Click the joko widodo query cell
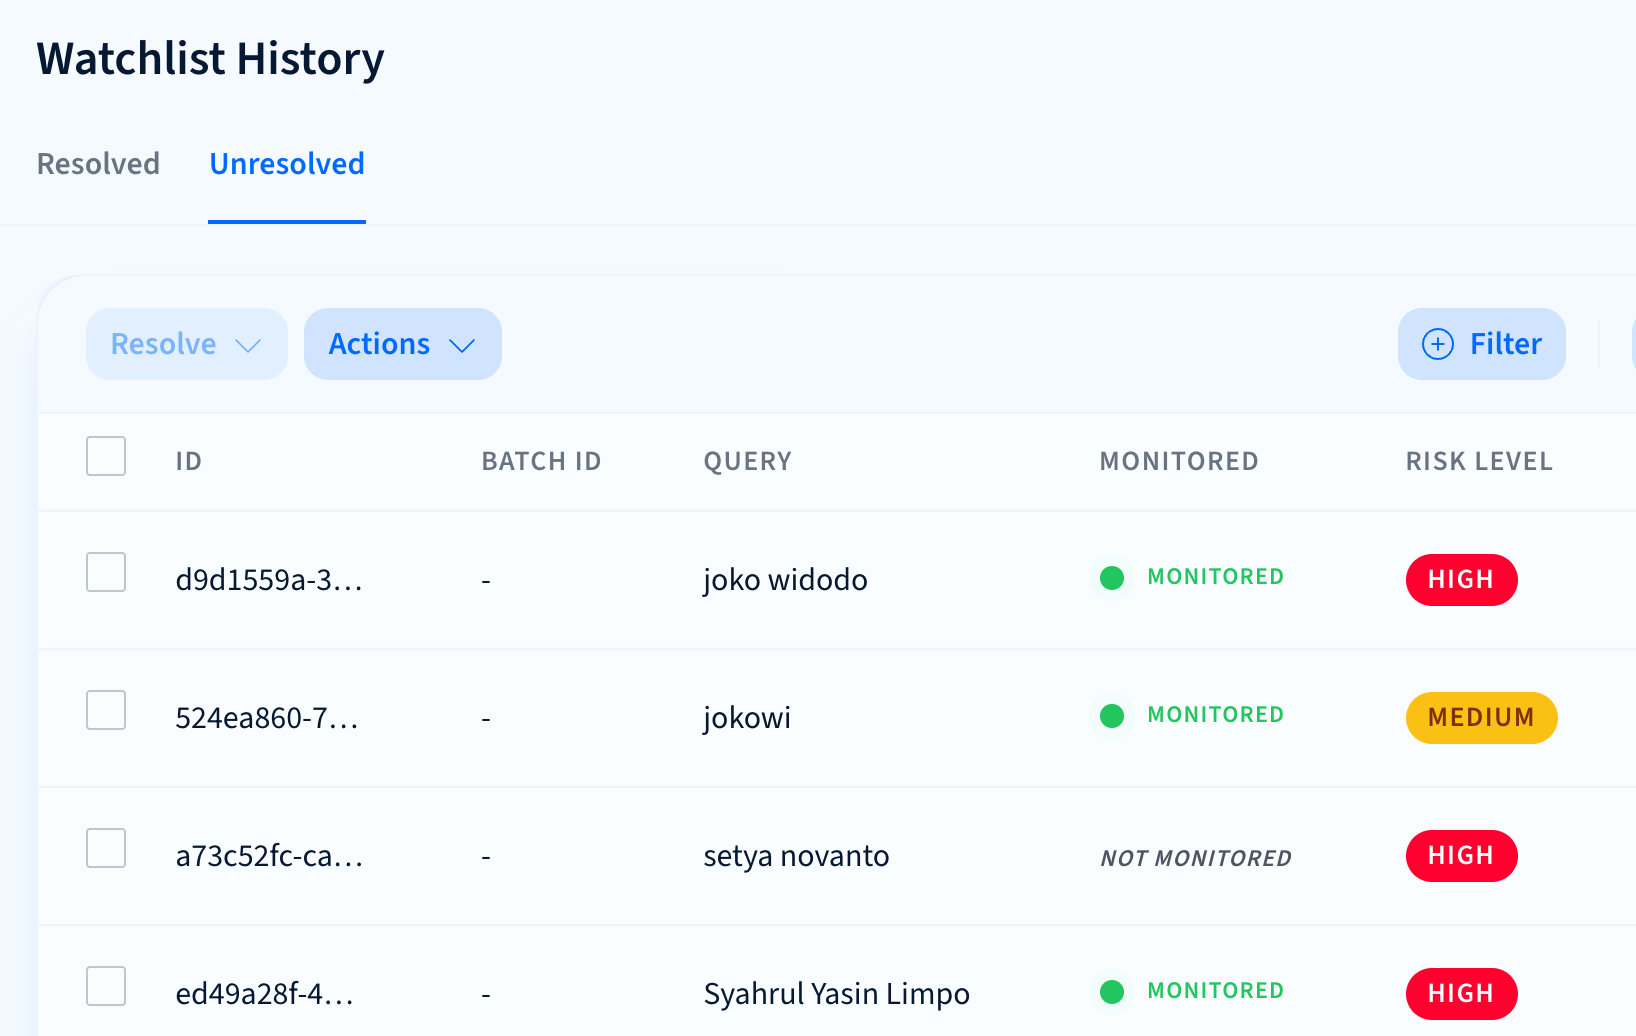The image size is (1636, 1036). 785,580
